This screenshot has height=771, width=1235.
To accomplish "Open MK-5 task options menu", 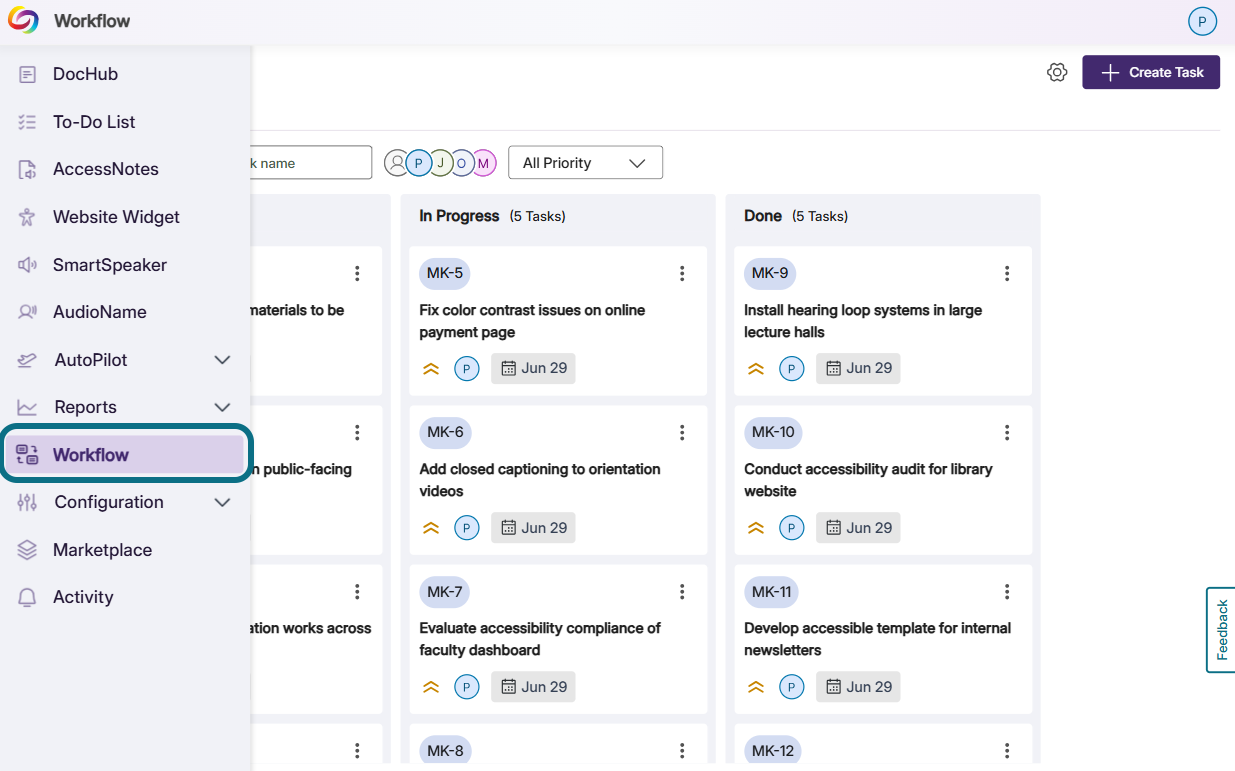I will (x=682, y=273).
